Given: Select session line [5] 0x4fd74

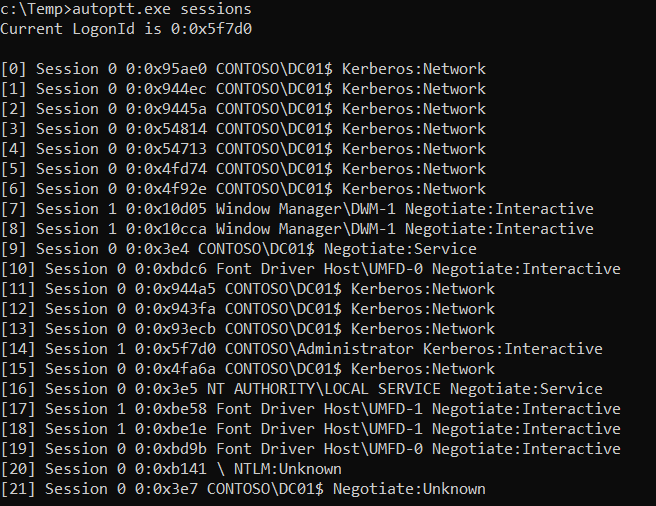Looking at the screenshot, I should coord(243,169).
